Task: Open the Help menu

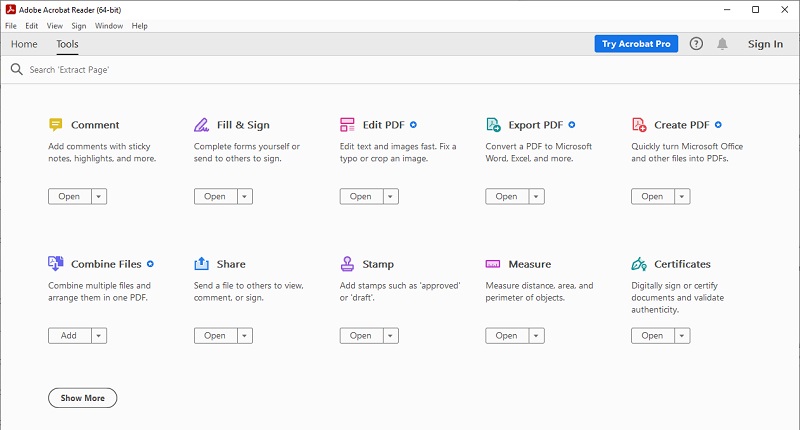Action: (x=139, y=26)
